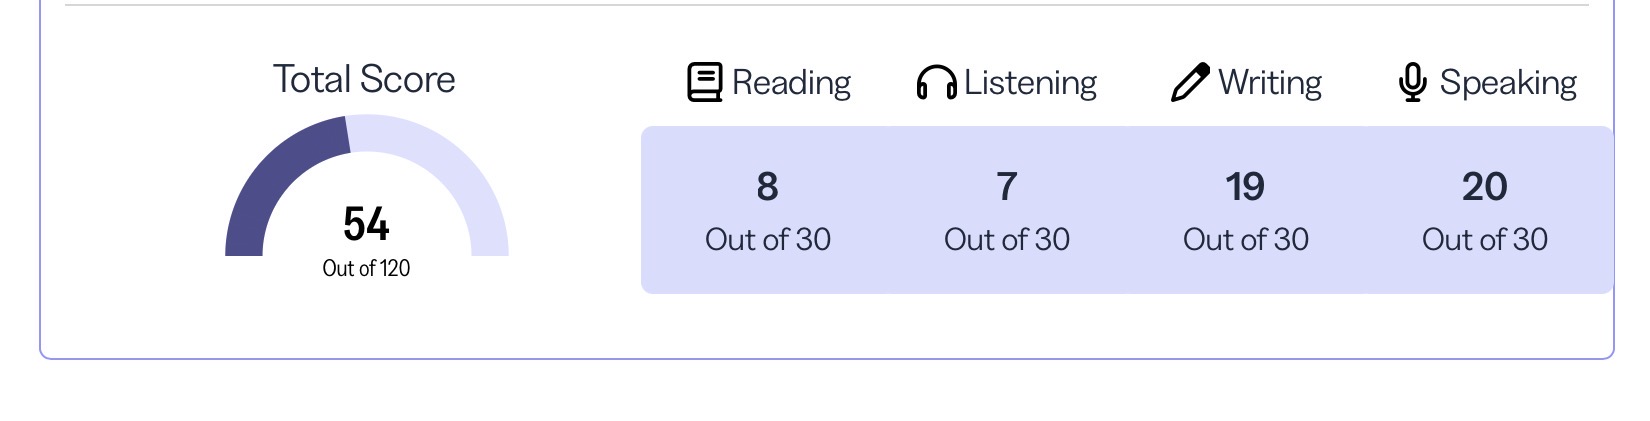This screenshot has width=1650, height=421.
Task: Click Out of 30 under Reading score
Action: (767, 240)
